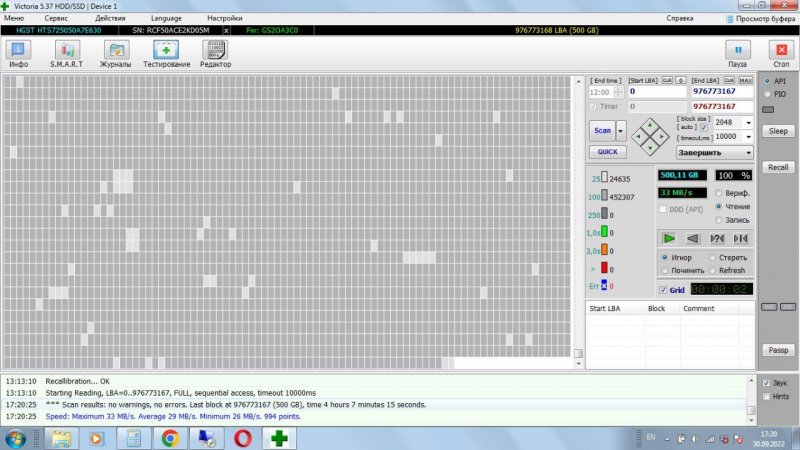Click the QUICK scan button

click(x=606, y=152)
